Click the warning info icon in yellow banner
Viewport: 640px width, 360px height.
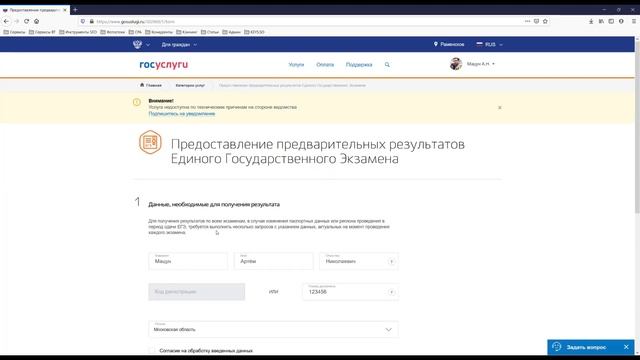tap(137, 102)
